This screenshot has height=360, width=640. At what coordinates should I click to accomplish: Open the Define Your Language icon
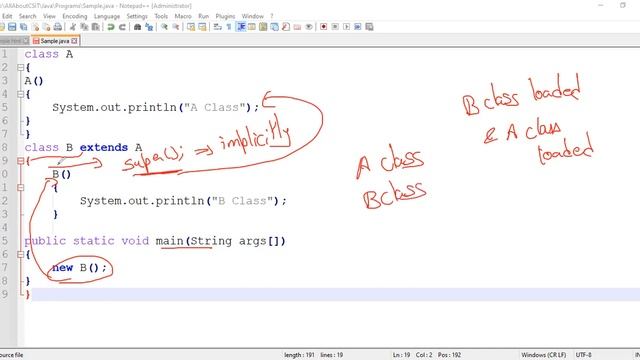click(252, 27)
